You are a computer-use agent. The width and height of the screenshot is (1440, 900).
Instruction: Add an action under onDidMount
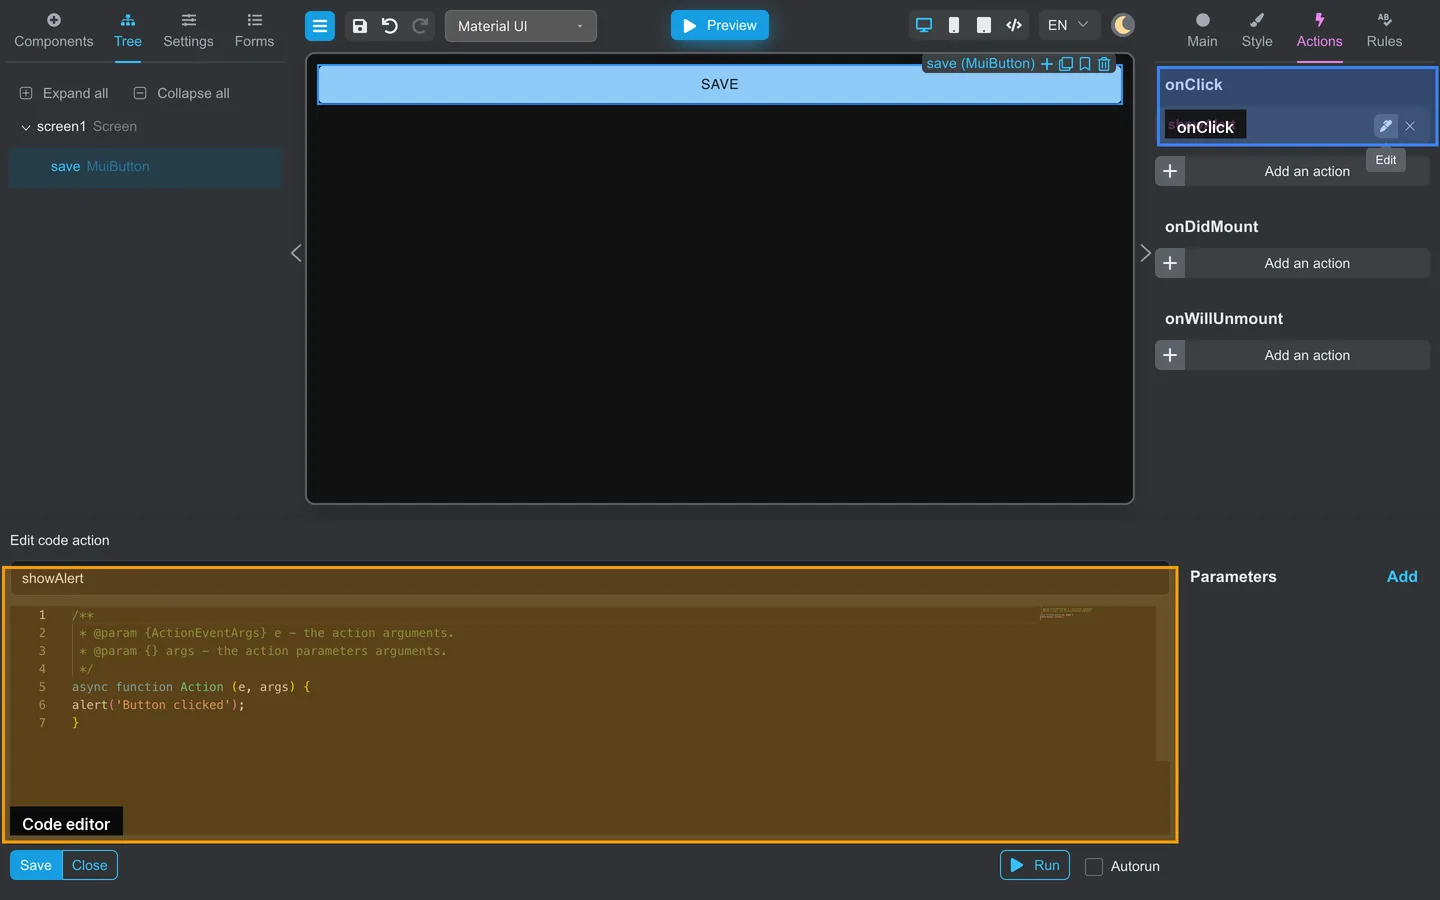point(1307,263)
